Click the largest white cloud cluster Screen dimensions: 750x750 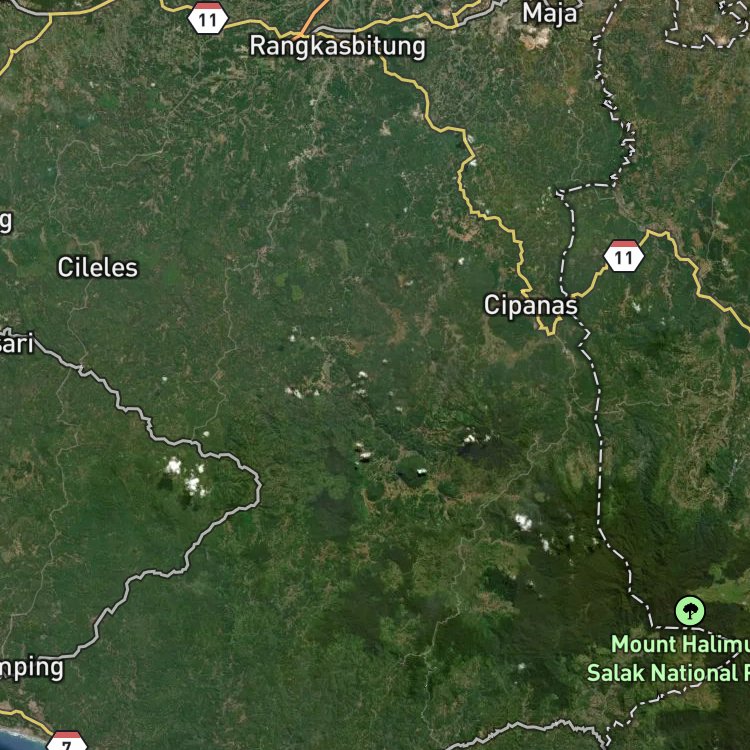[x=186, y=477]
